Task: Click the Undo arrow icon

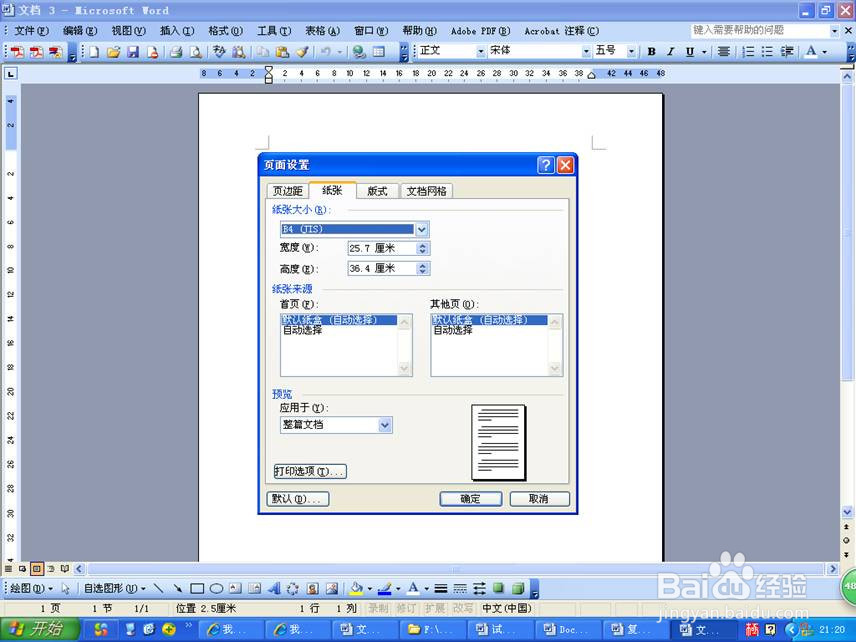Action: 325,52
